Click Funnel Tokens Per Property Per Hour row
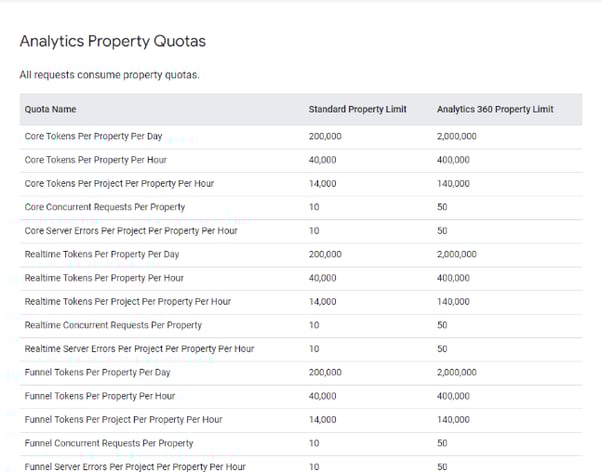Screen dimensions: 602x472 (x=100, y=396)
